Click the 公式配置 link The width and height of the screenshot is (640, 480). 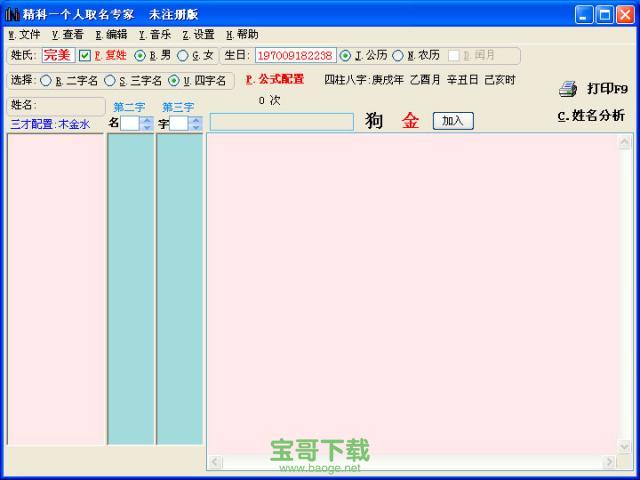click(275, 79)
